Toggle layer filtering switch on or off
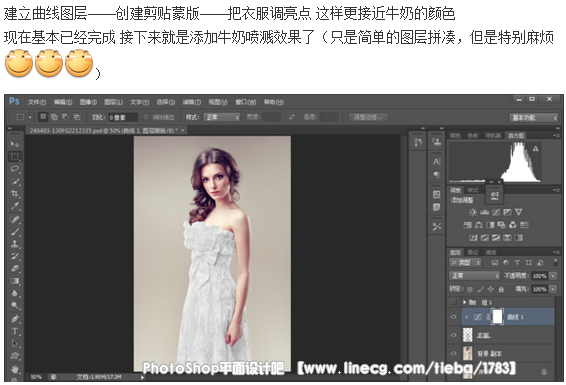 [x=556, y=262]
